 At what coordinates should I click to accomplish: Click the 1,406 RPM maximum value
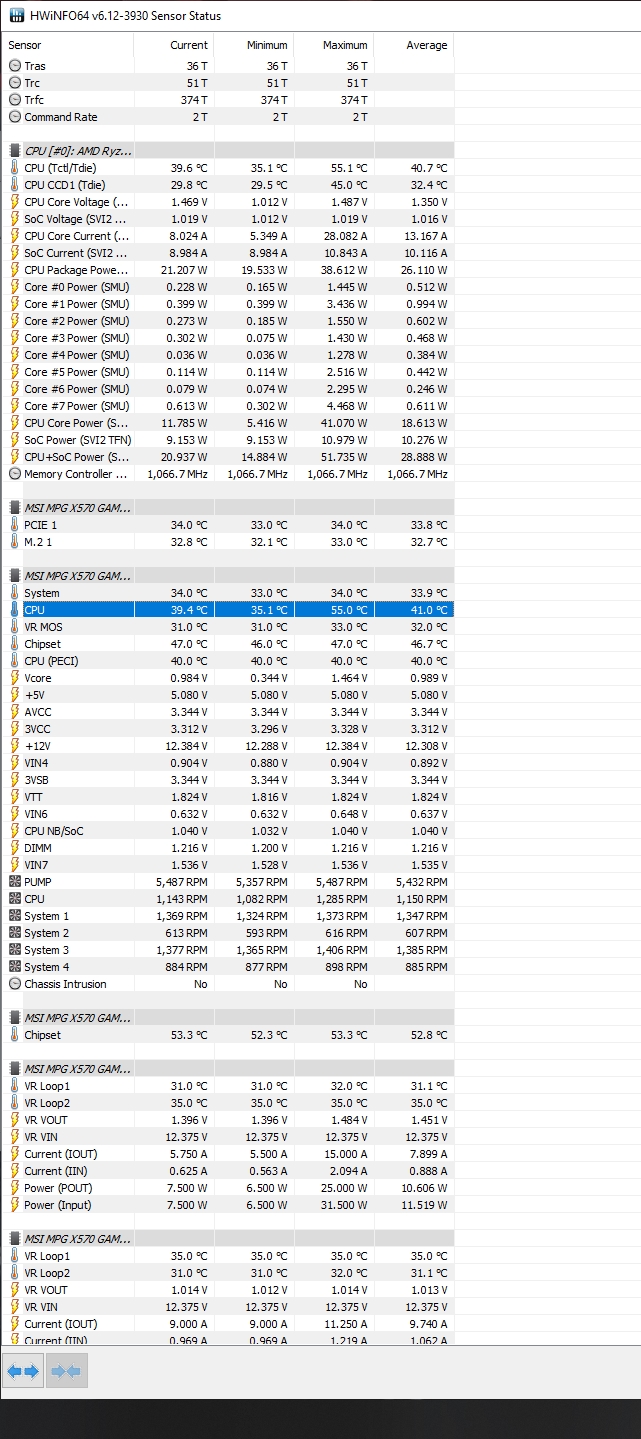click(341, 950)
